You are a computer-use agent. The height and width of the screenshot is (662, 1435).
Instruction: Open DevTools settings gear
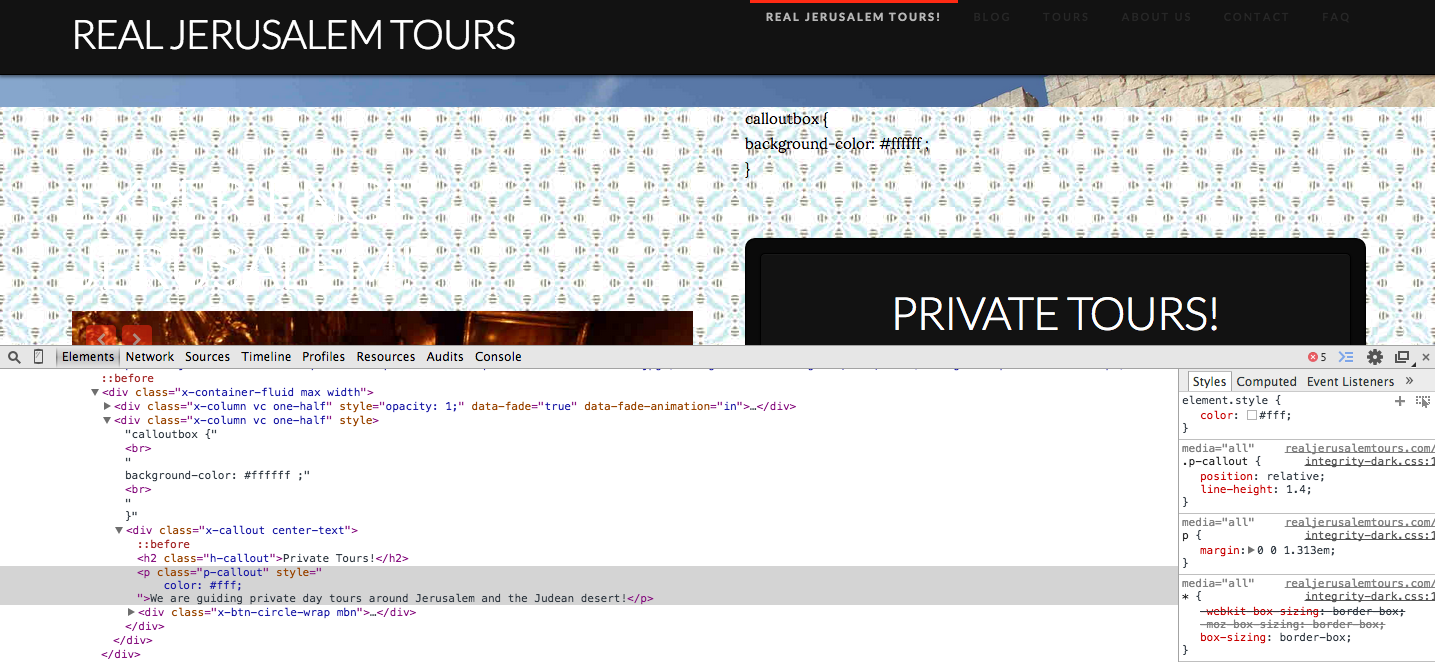[1375, 357]
